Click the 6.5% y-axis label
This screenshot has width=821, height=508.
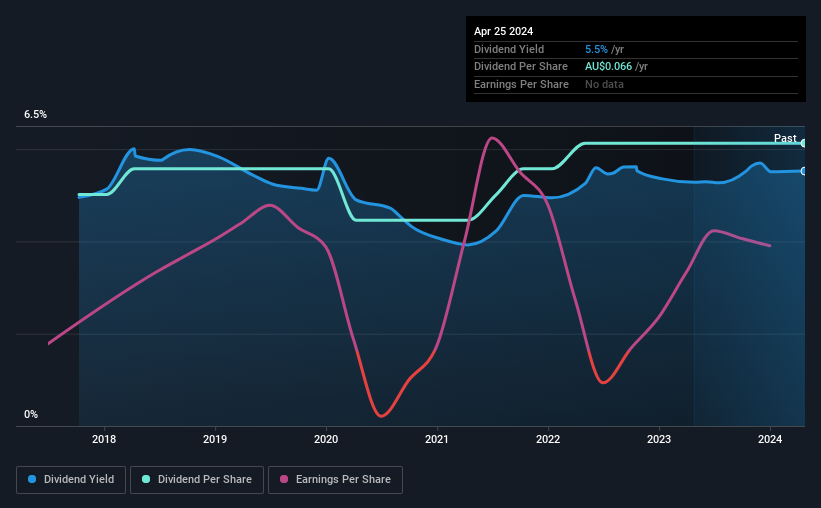coord(35,114)
